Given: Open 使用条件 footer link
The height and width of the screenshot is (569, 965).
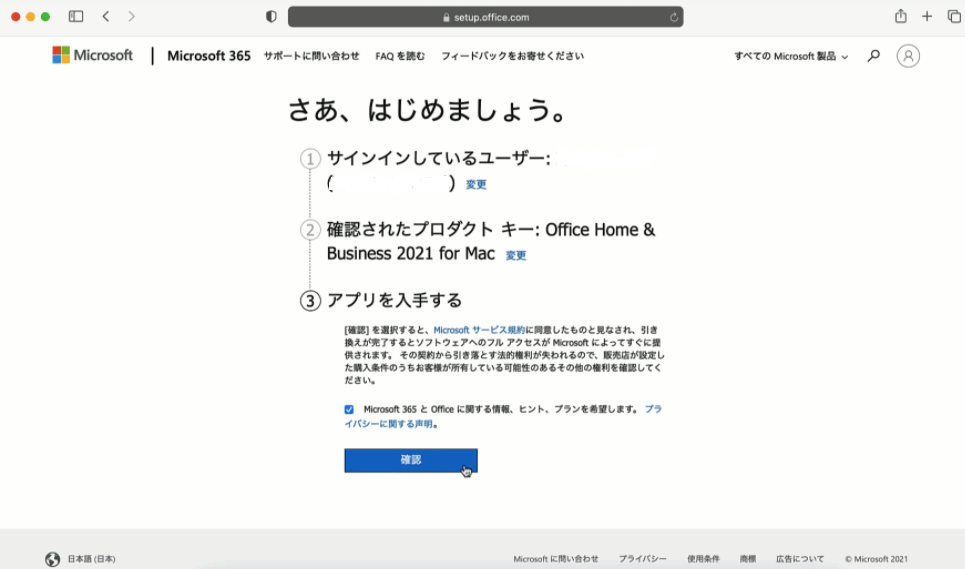Looking at the screenshot, I should 703,559.
